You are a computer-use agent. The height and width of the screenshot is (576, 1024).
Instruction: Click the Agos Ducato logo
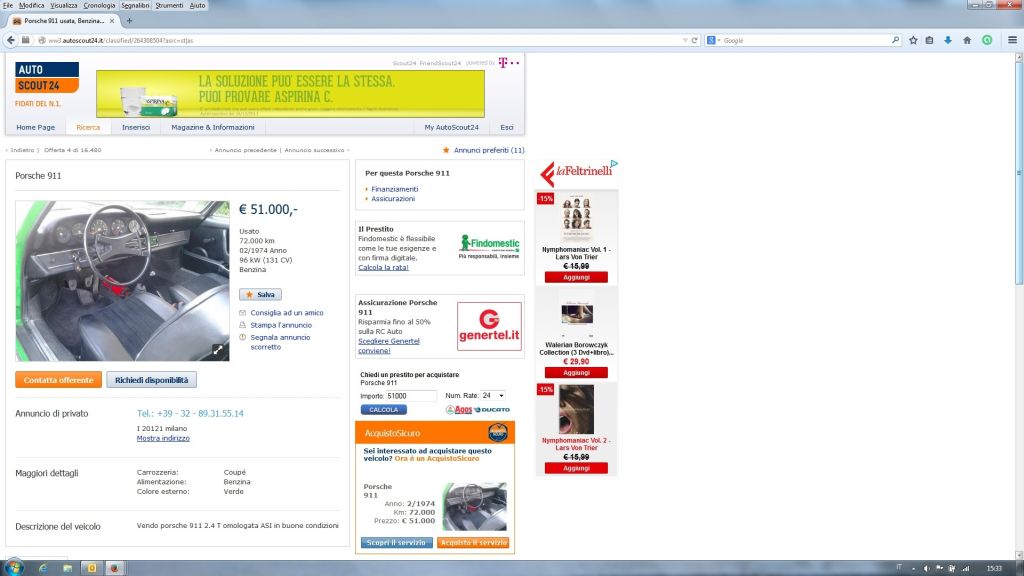[x=477, y=409]
